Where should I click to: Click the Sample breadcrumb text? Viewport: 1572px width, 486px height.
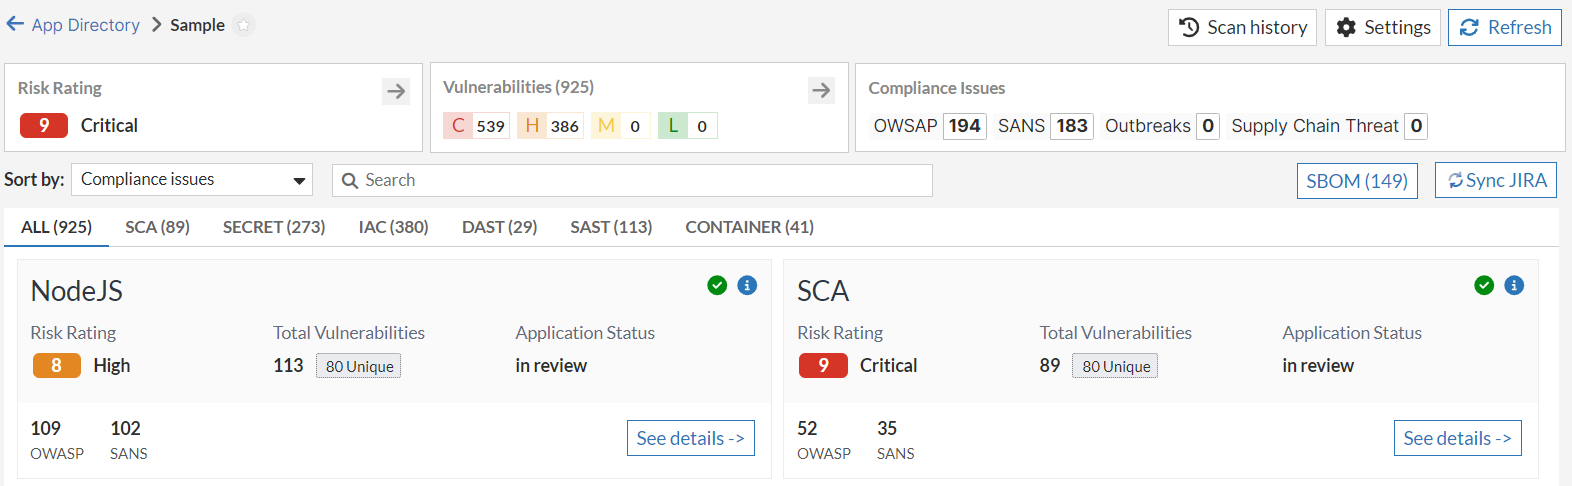coord(197,25)
